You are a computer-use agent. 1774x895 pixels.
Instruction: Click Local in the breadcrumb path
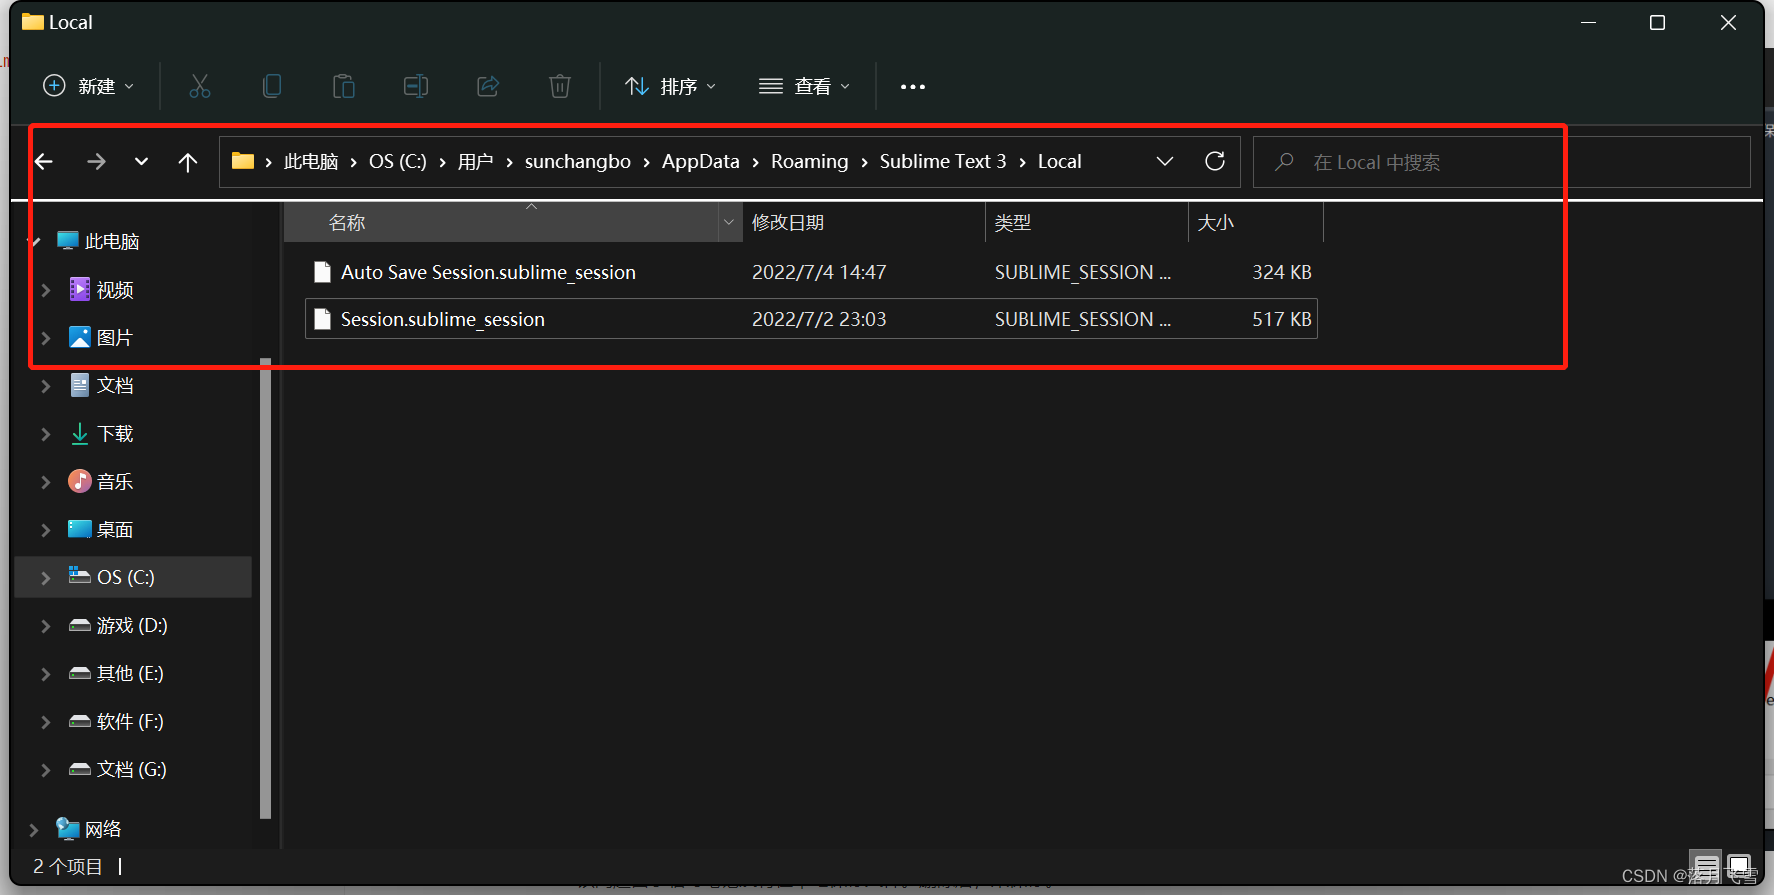pyautogui.click(x=1059, y=161)
